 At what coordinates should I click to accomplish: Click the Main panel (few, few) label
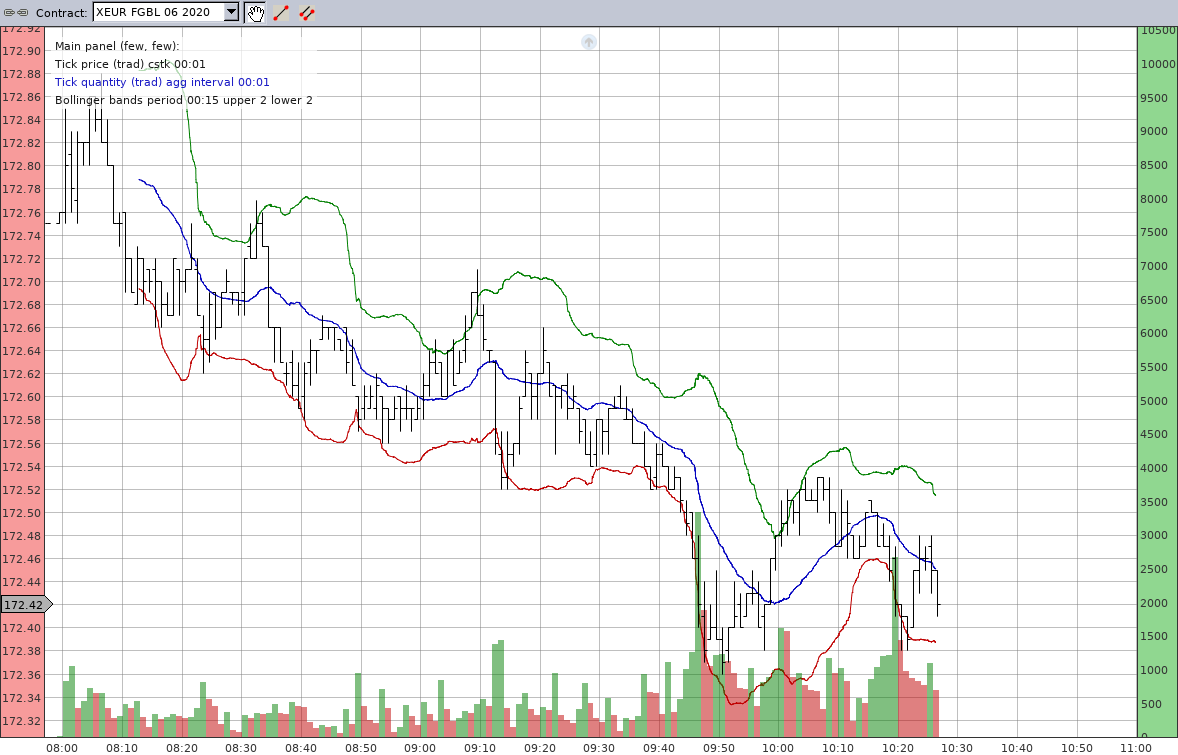(117, 47)
